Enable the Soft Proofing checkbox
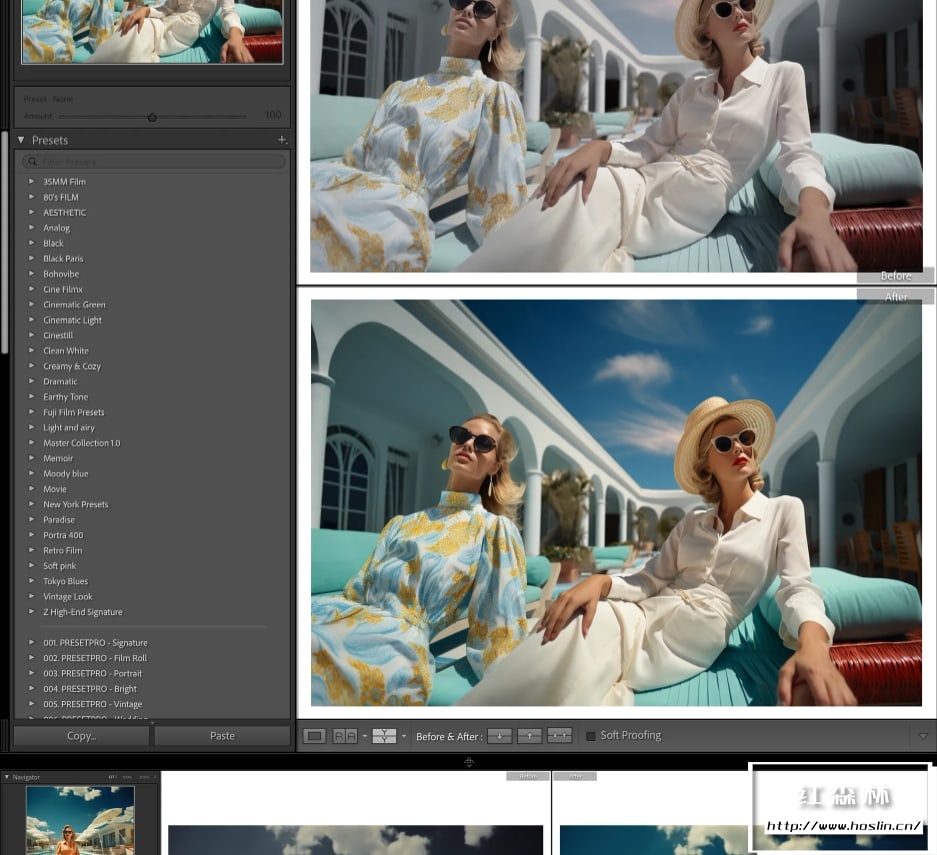This screenshot has width=937, height=855. click(x=590, y=736)
